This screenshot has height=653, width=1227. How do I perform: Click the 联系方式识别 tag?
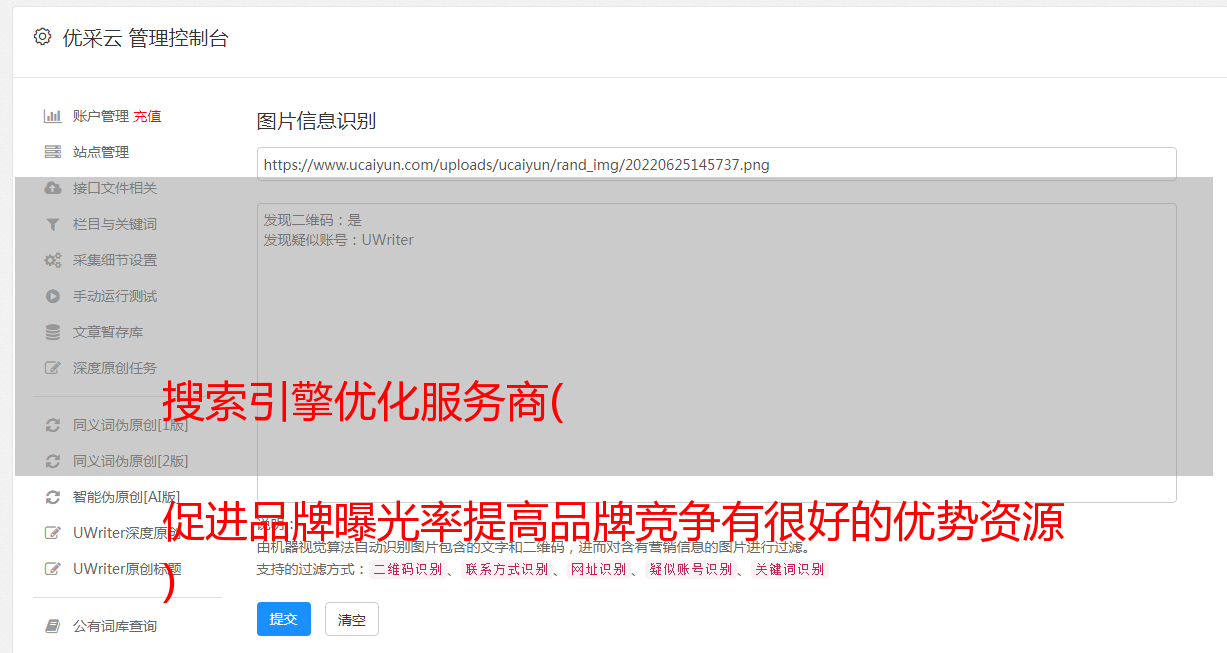pyautogui.click(x=506, y=569)
